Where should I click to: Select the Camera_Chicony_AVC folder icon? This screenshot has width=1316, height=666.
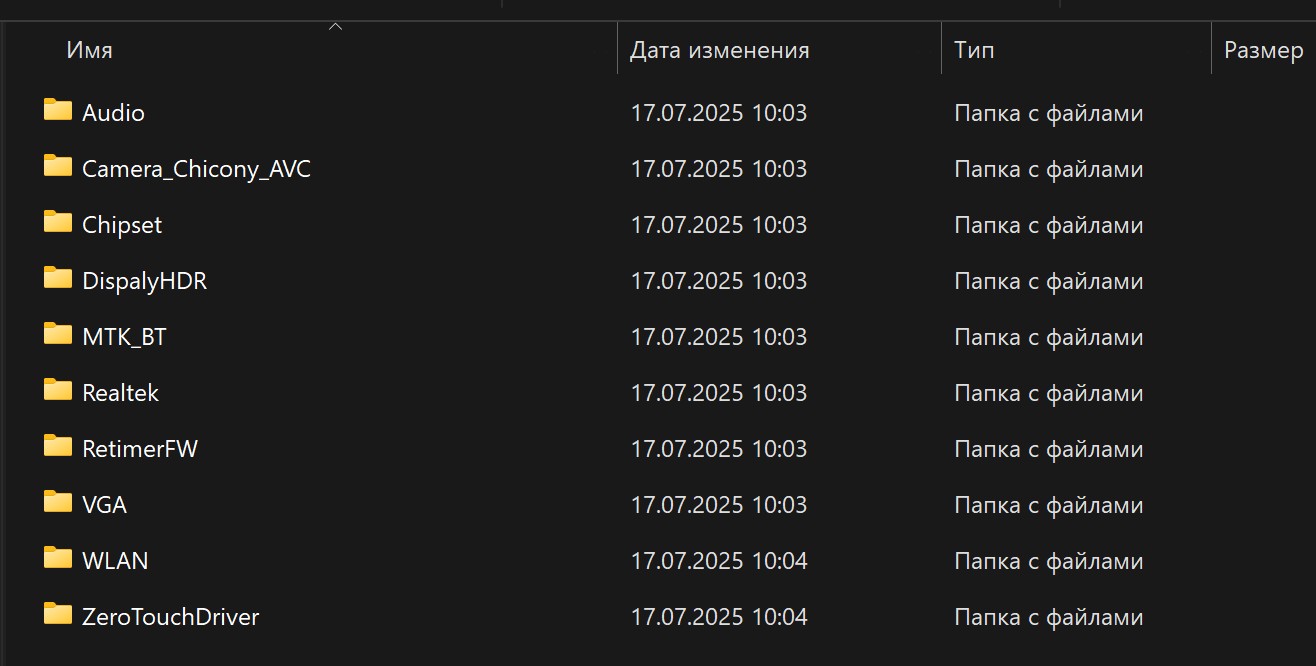coord(58,166)
